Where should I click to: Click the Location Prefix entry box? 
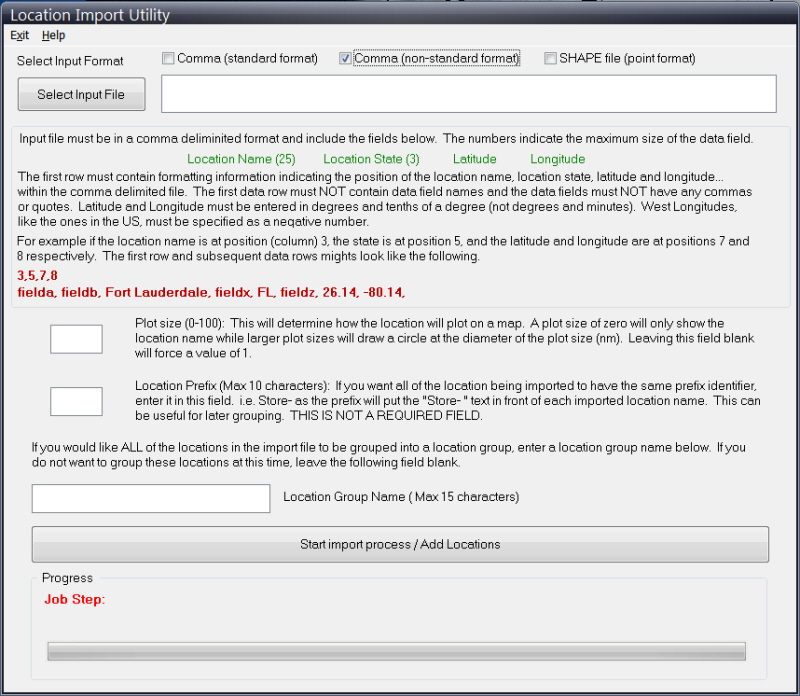coord(76,401)
